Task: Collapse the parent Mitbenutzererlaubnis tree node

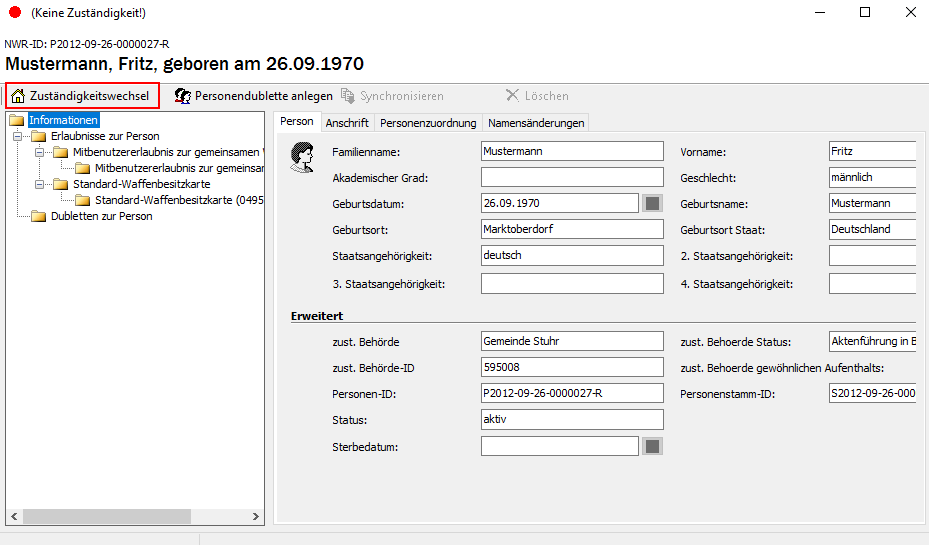Action: pyautogui.click(x=39, y=152)
